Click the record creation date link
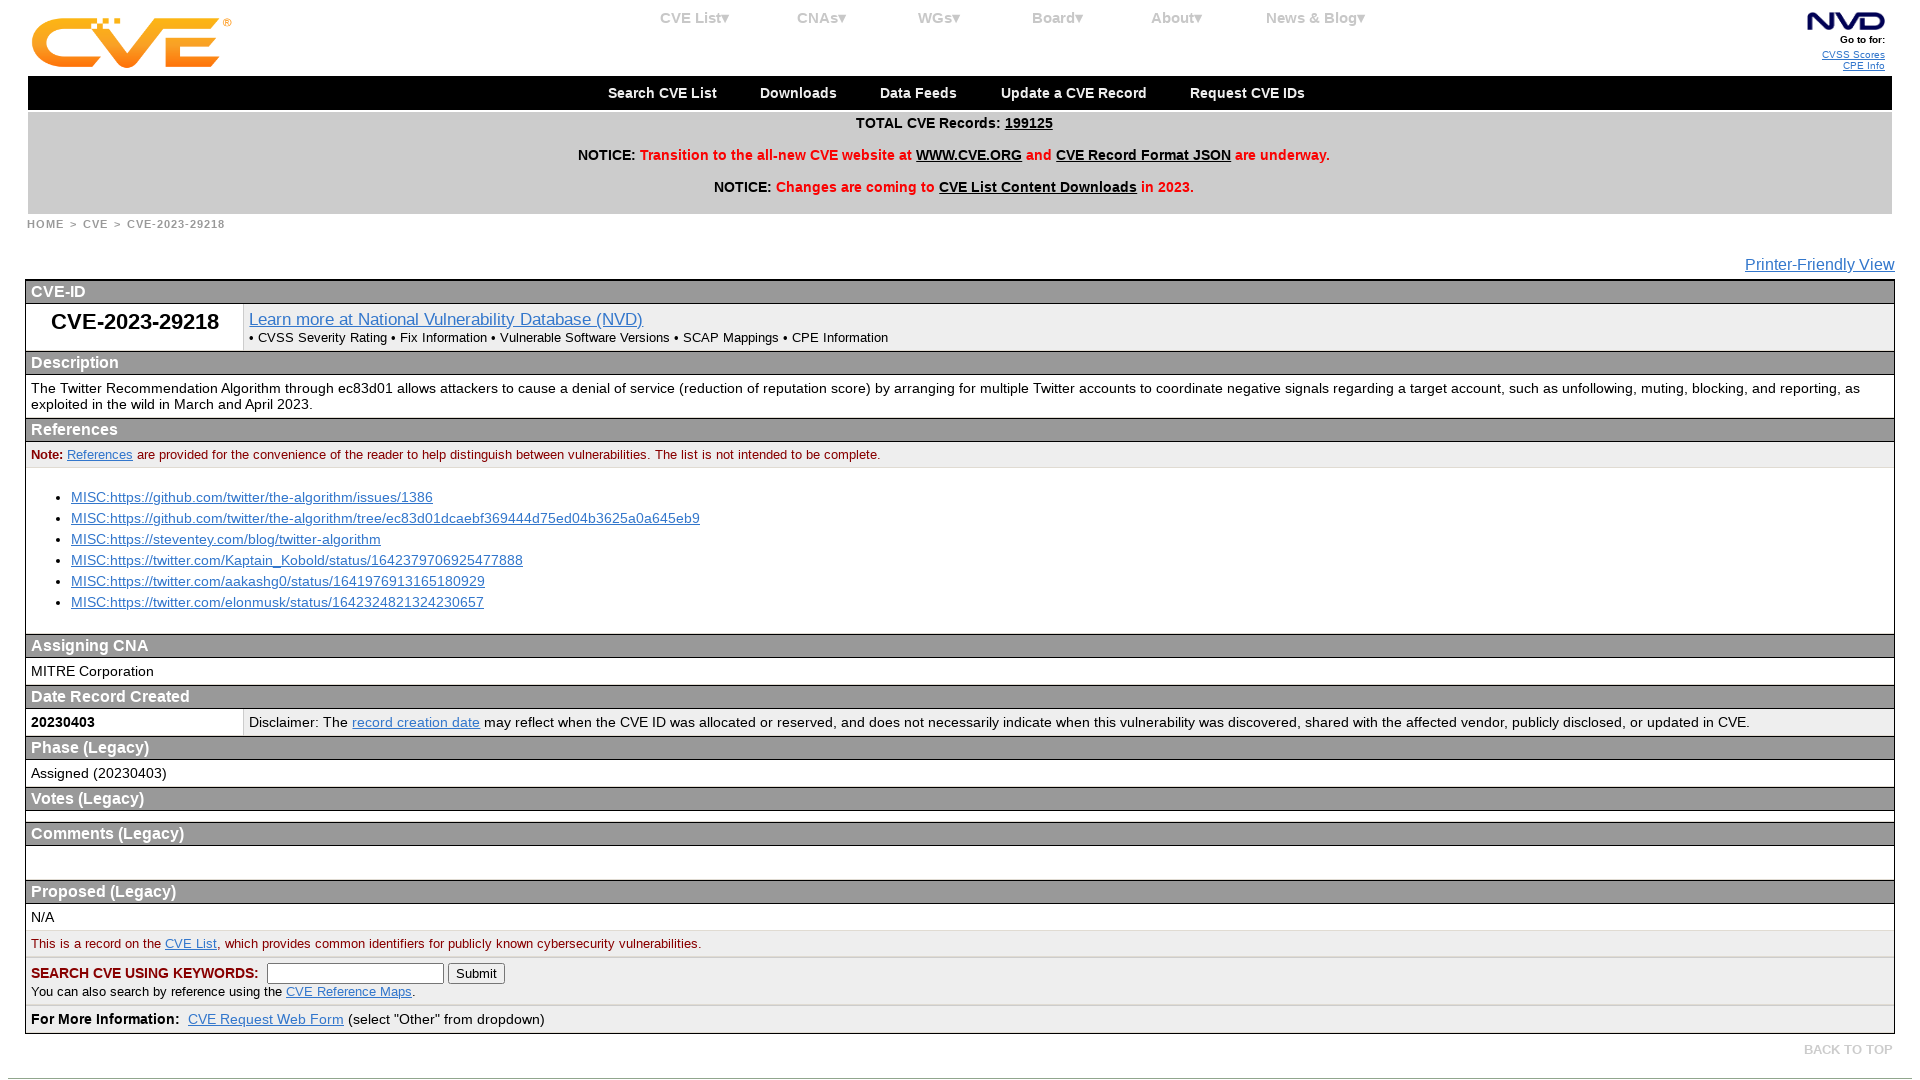 [x=415, y=722]
